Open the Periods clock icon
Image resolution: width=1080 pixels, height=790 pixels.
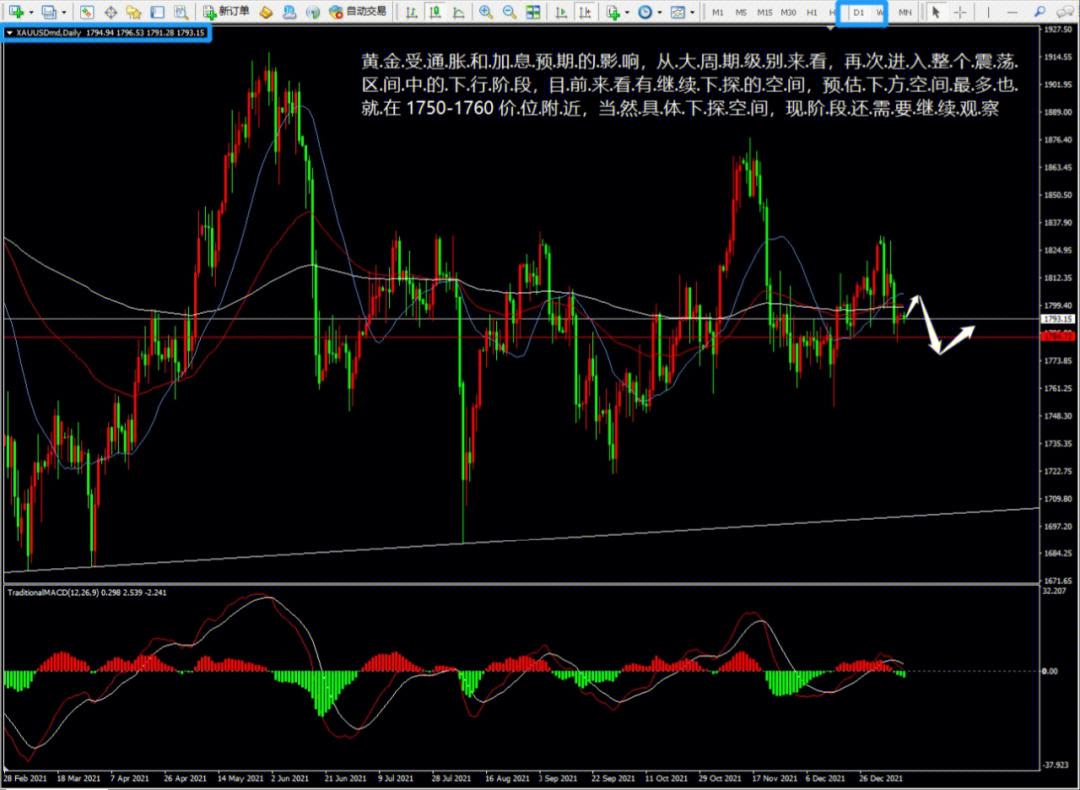point(645,12)
